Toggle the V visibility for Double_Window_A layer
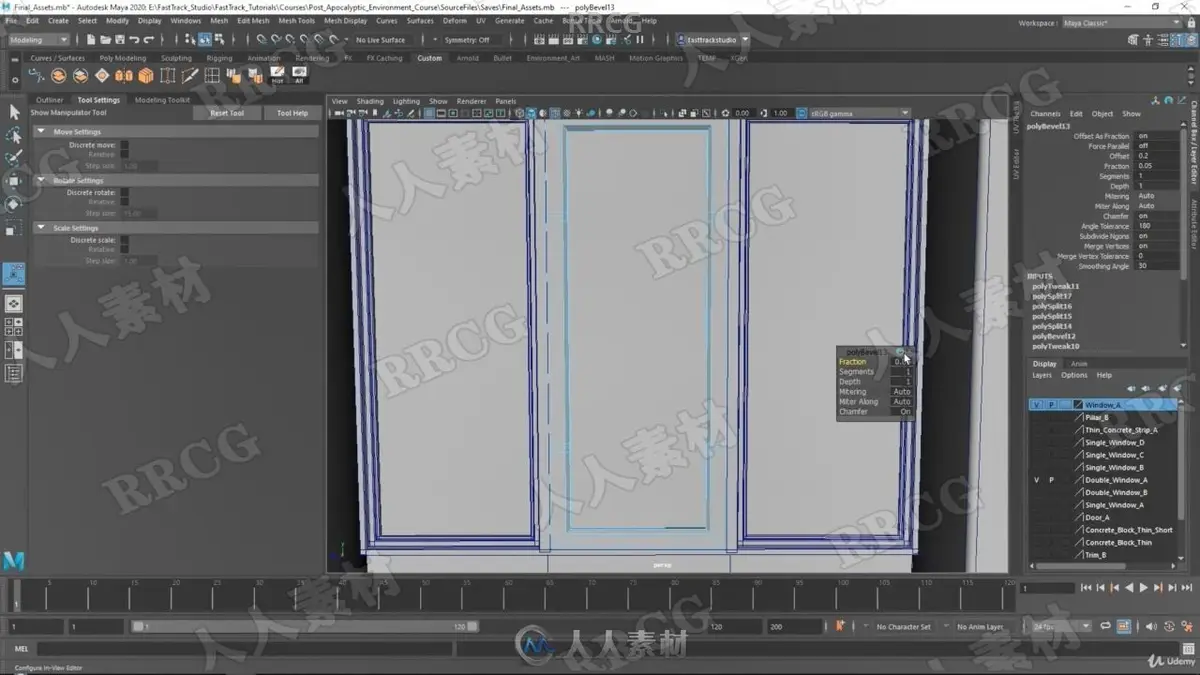Screen dimensions: 1200x675 (1036, 480)
